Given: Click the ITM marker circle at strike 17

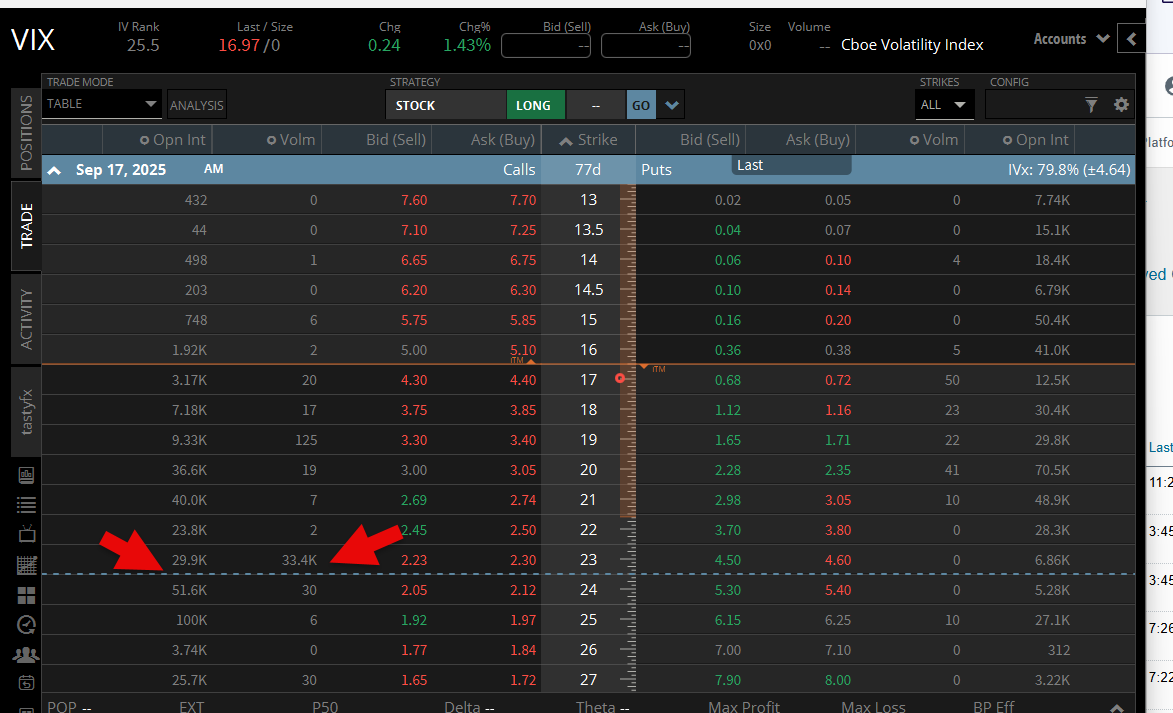Looking at the screenshot, I should tap(619, 379).
